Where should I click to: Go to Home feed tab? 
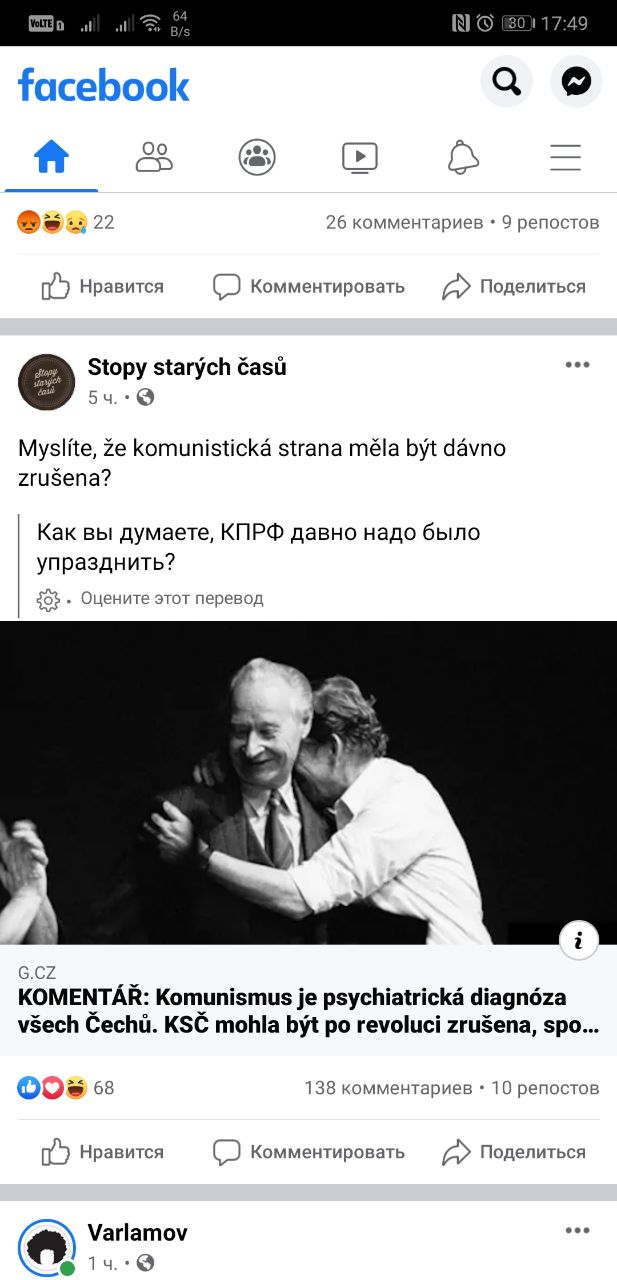(x=51, y=157)
